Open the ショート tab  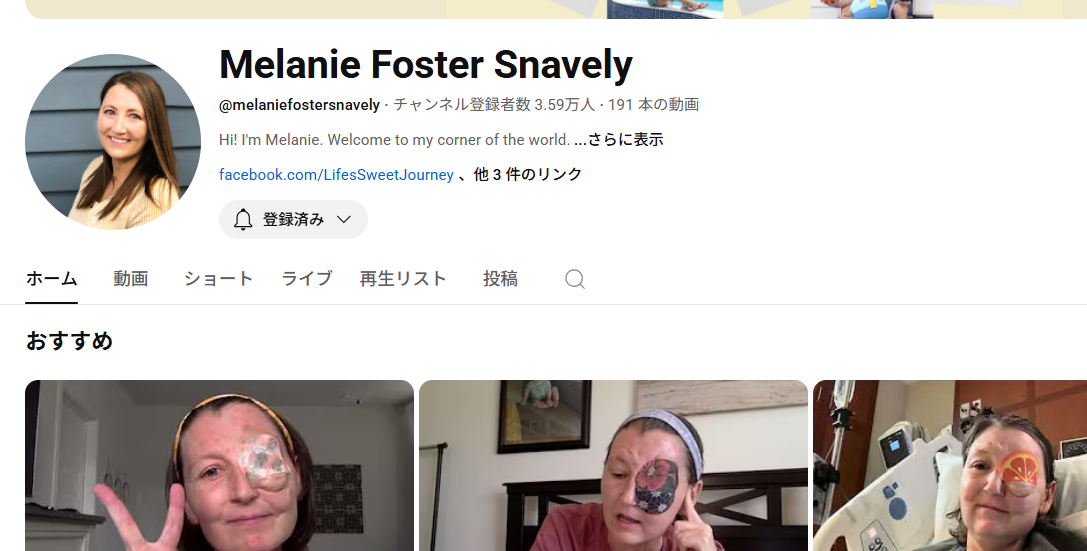click(x=218, y=279)
